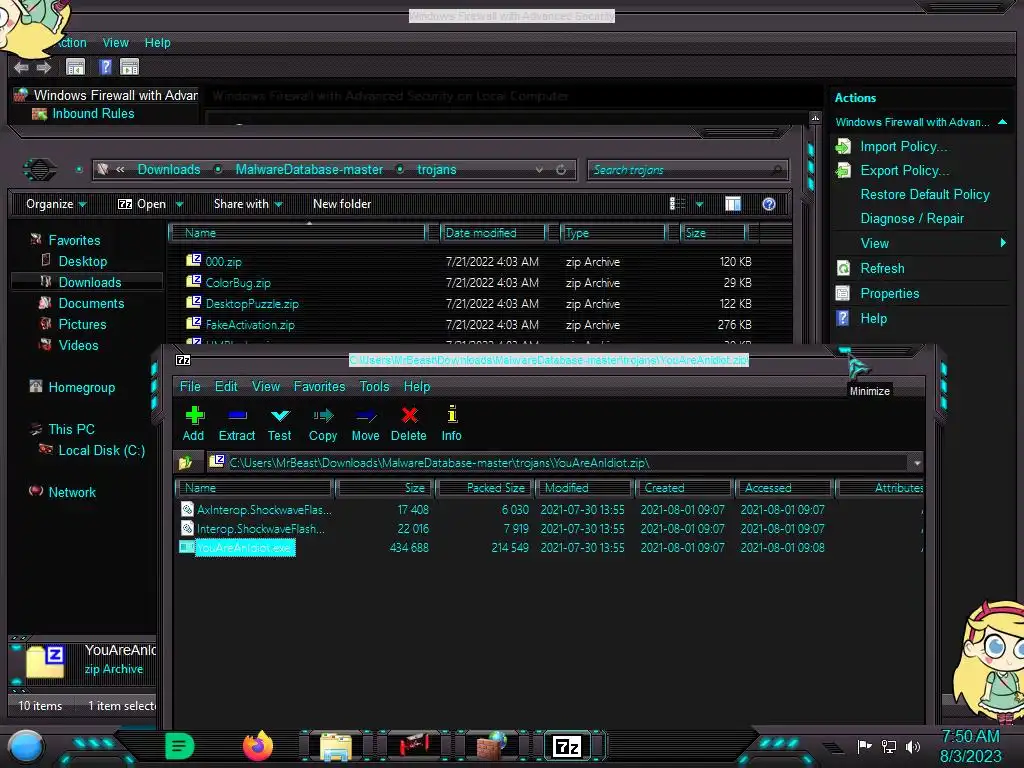Open the Favorites menu in 7-Zip

[319, 387]
